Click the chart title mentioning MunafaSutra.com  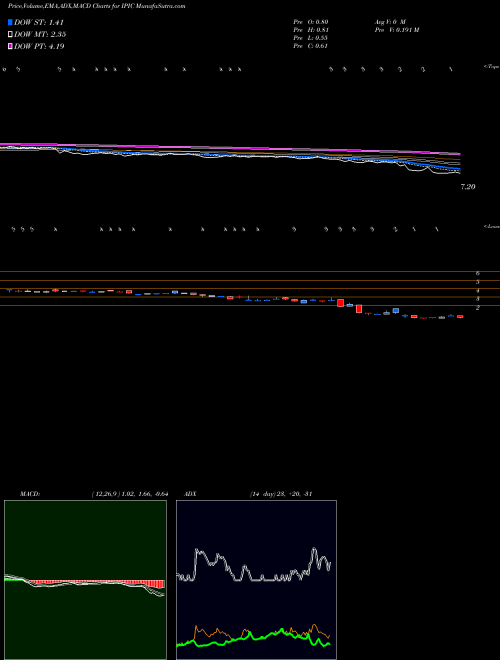click(96, 6)
